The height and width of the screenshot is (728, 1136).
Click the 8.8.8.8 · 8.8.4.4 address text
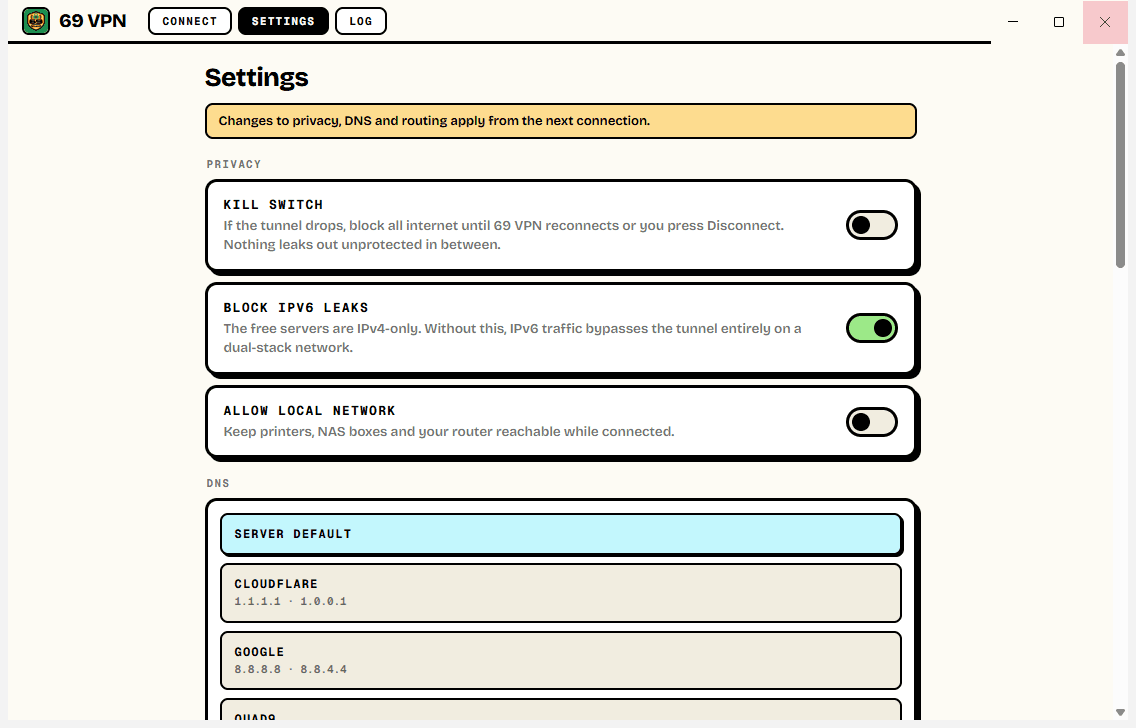pos(291,669)
